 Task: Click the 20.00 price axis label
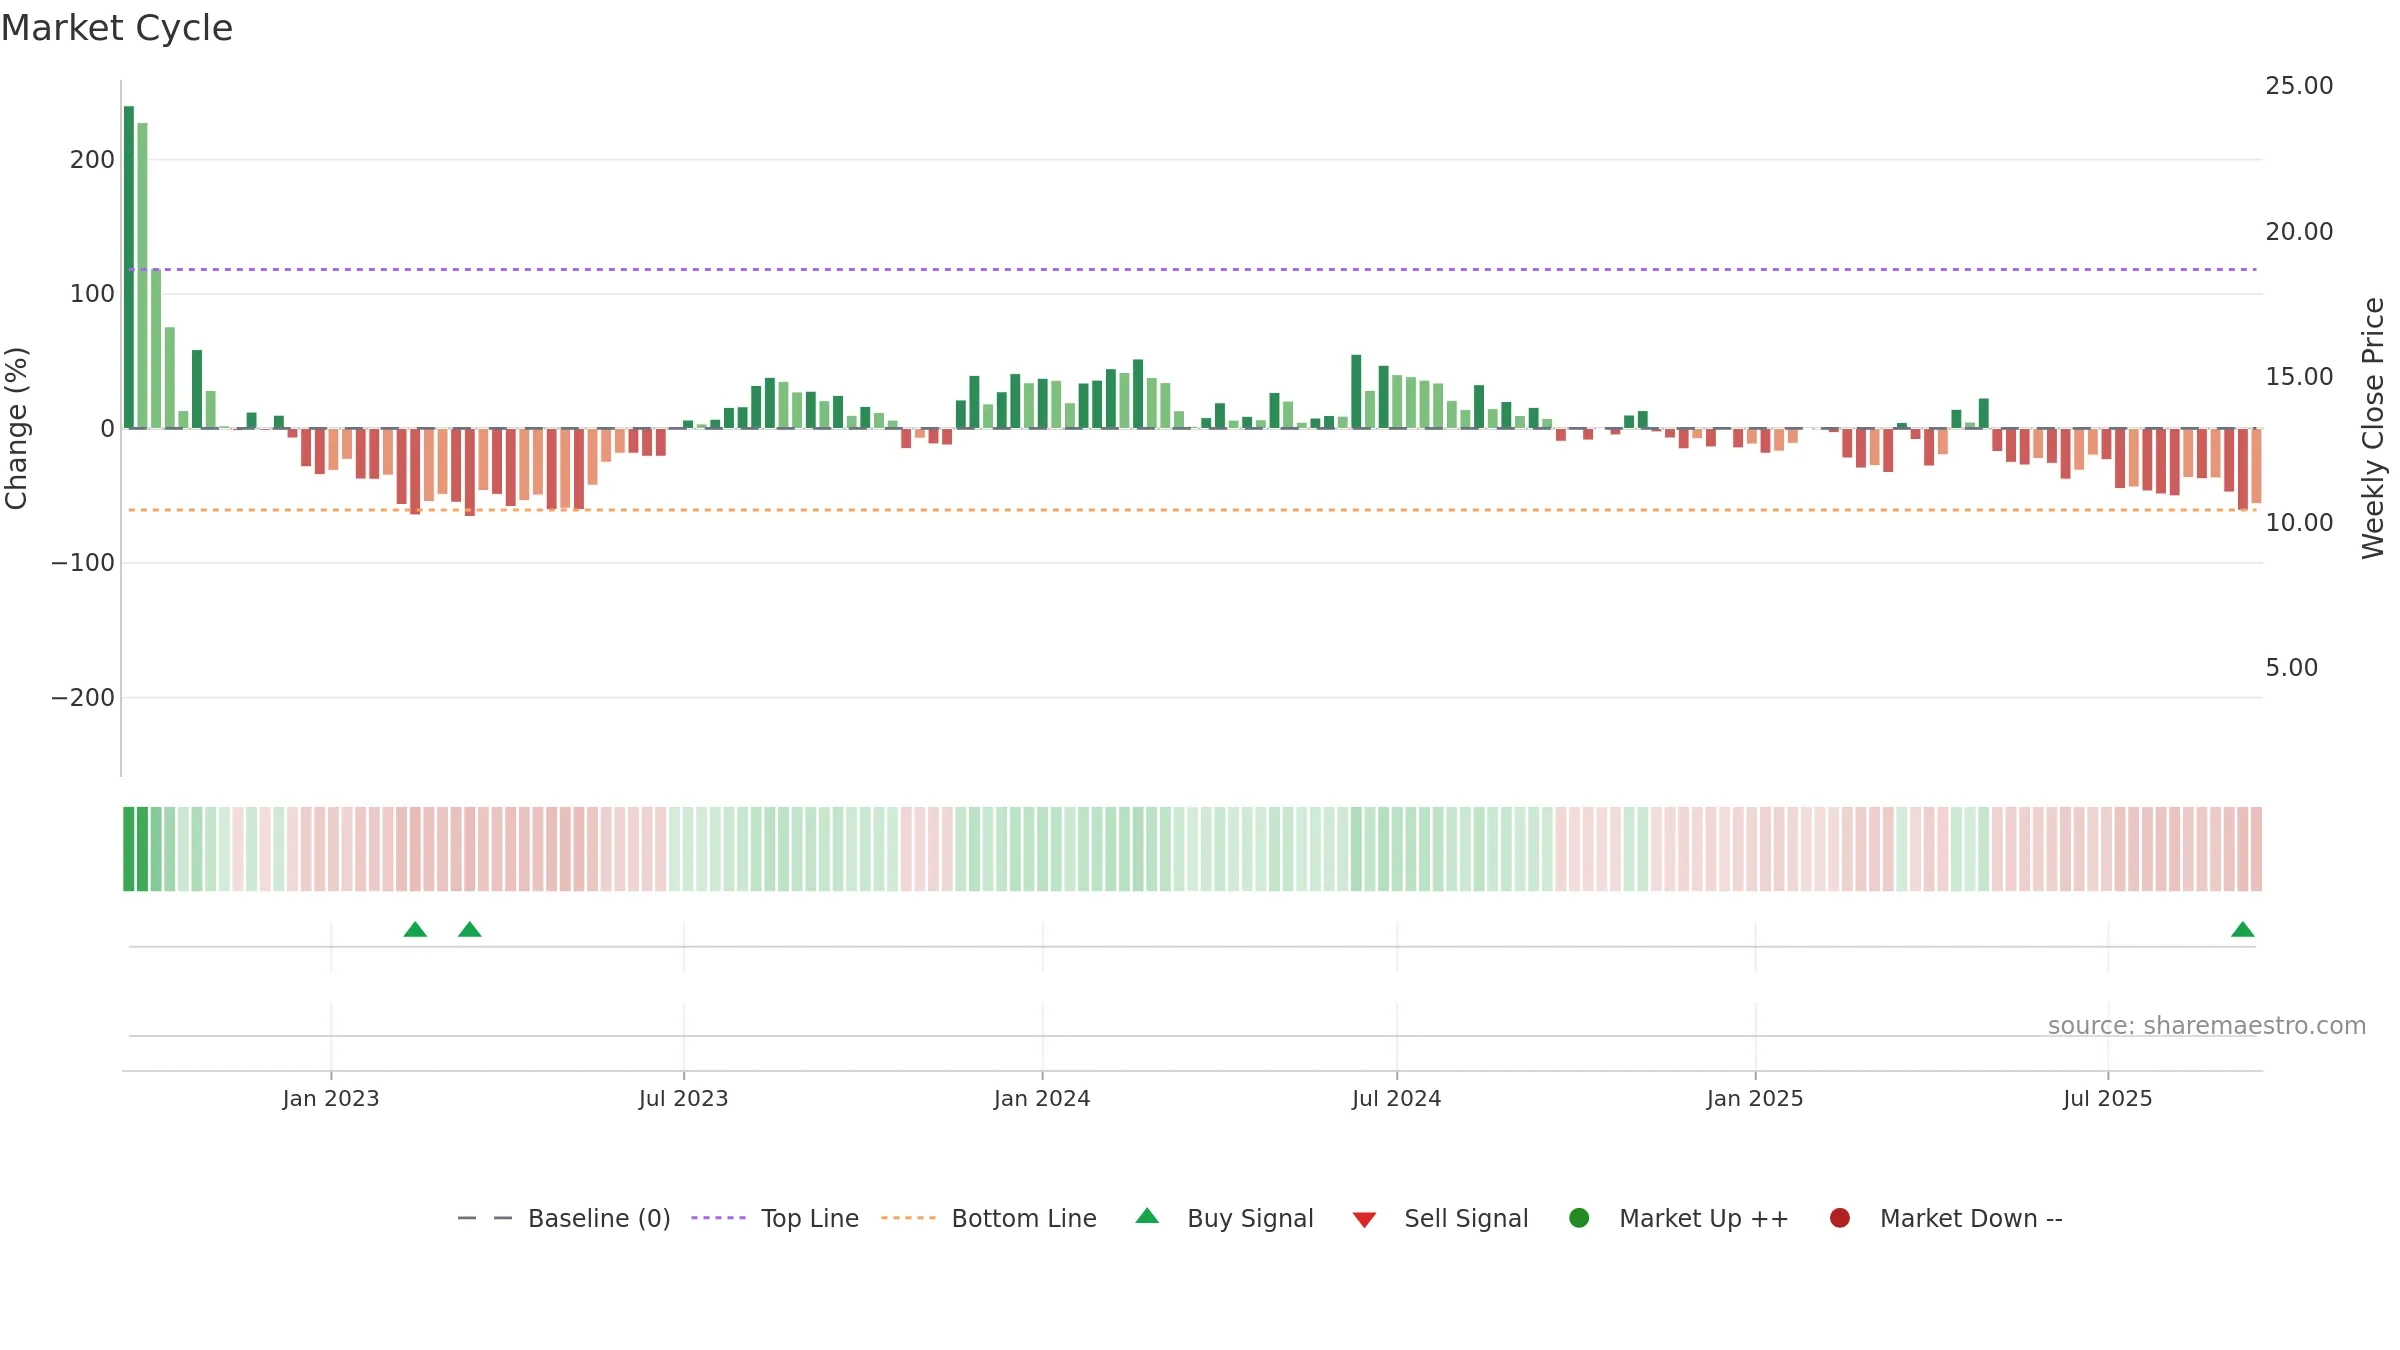pyautogui.click(x=2299, y=232)
